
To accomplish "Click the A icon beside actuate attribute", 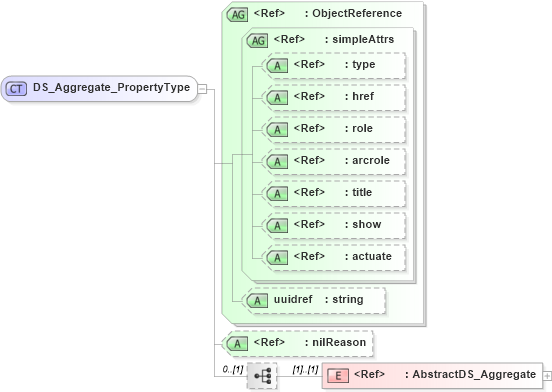I will click(x=277, y=258).
